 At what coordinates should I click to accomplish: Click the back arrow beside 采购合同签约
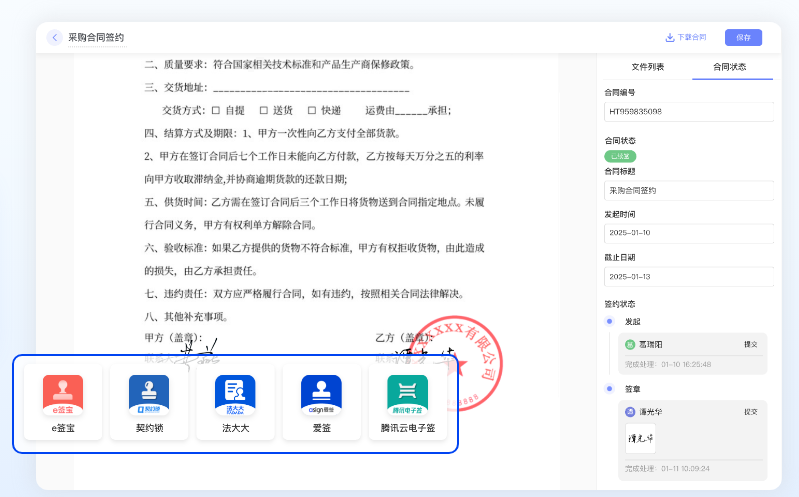pyautogui.click(x=54, y=37)
